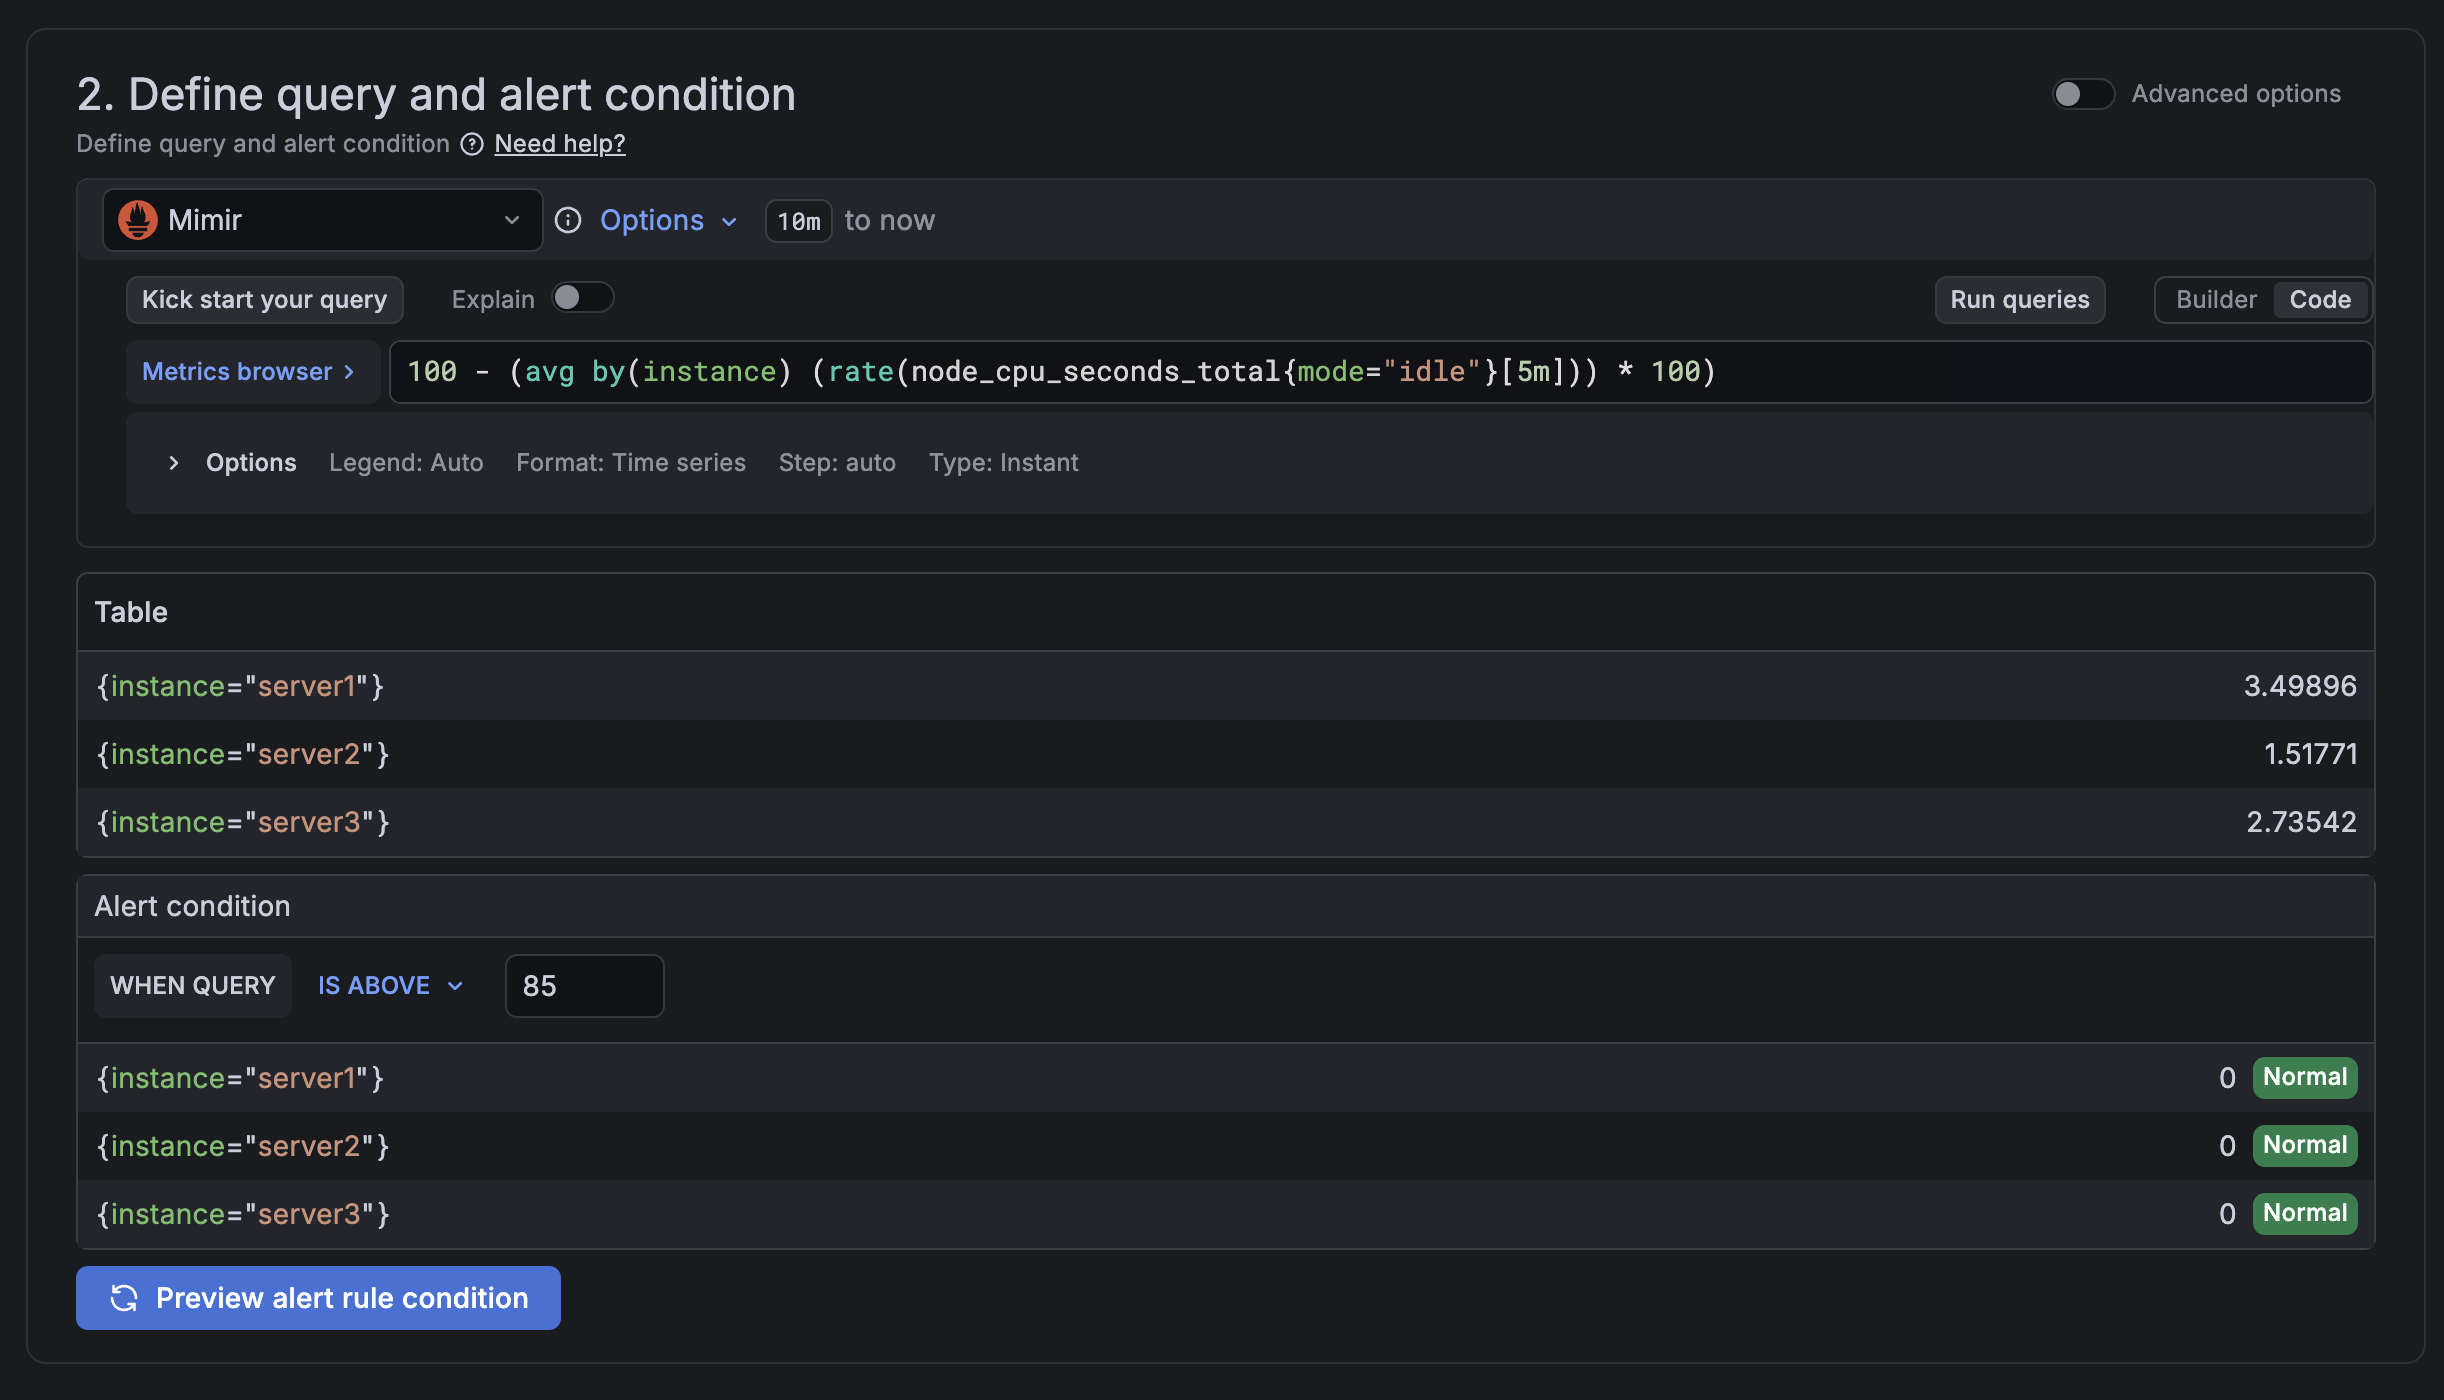Open the IS ABOVE condition dropdown
The image size is (2444, 1400).
388,985
